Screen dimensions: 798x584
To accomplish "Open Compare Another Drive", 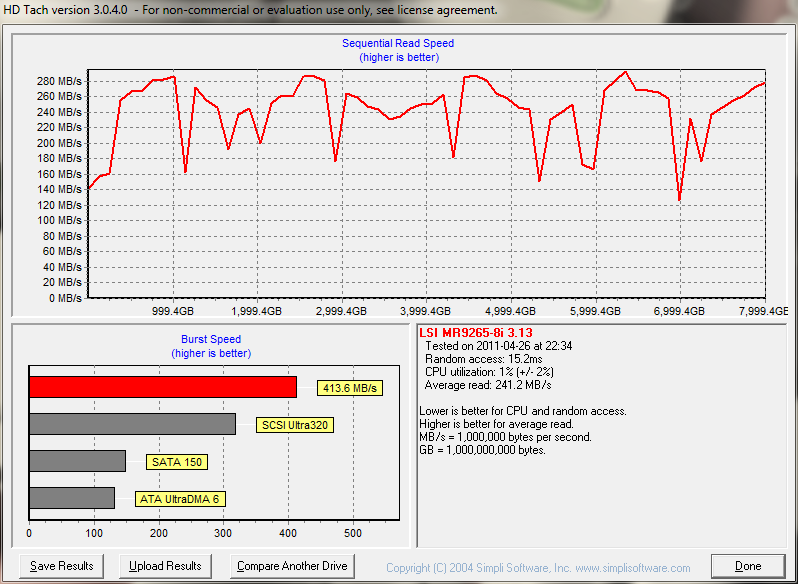I will [292, 566].
